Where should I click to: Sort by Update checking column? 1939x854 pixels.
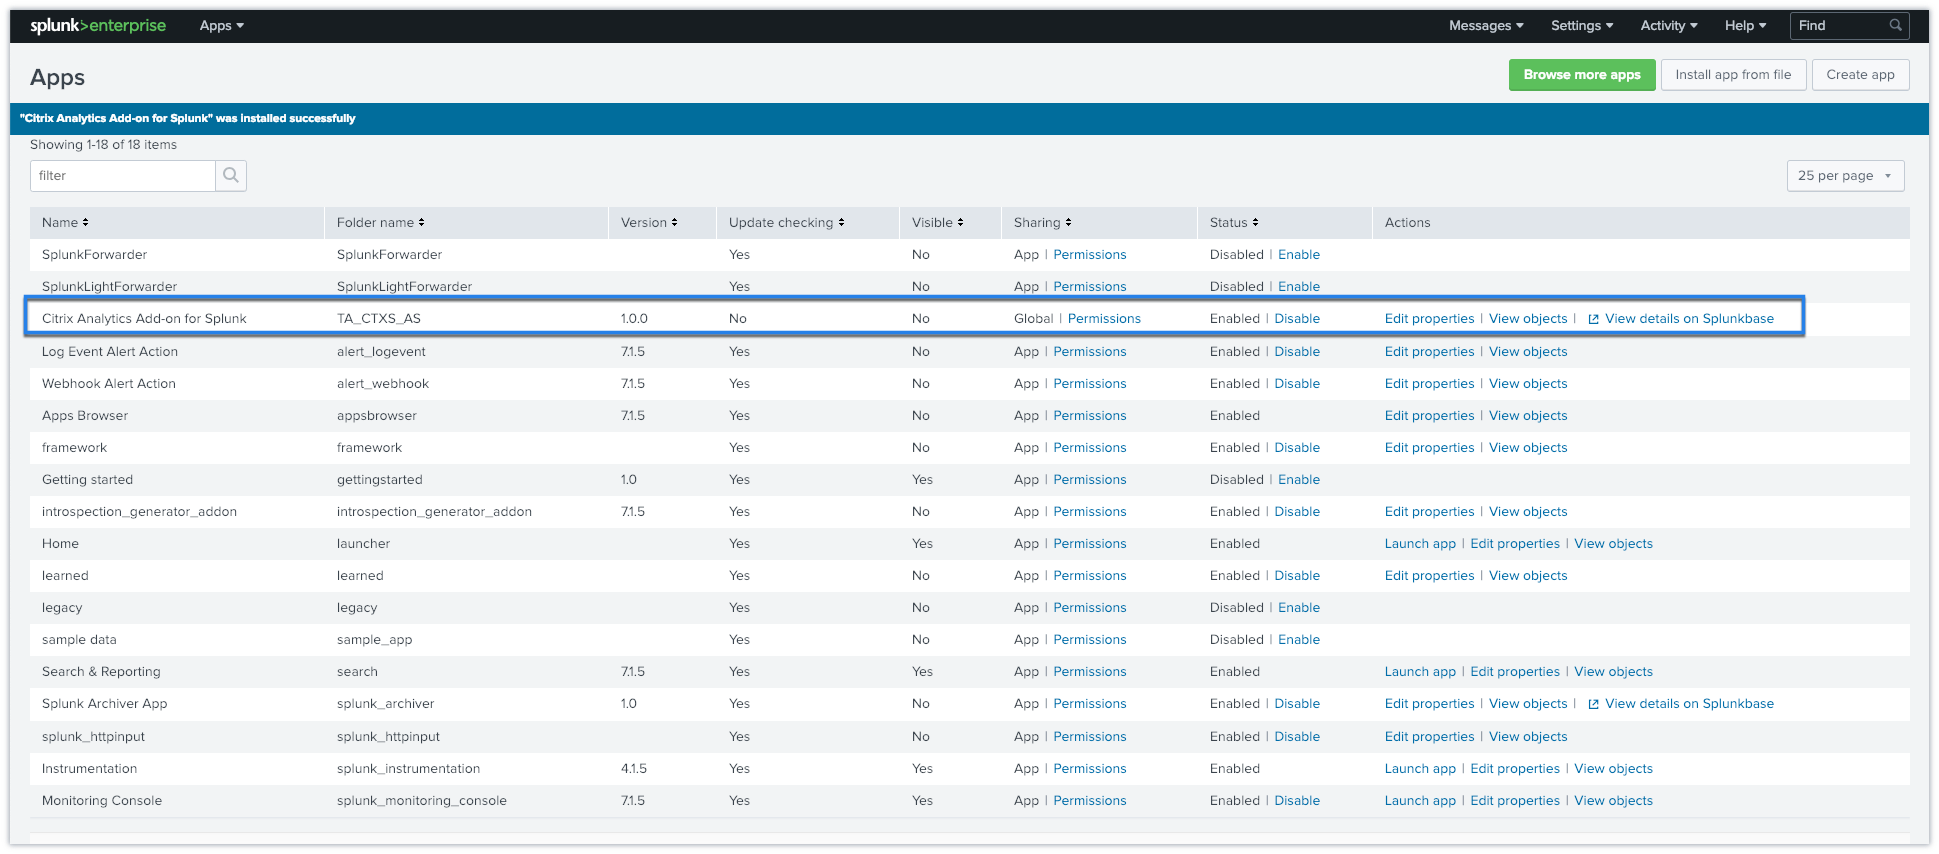(787, 222)
